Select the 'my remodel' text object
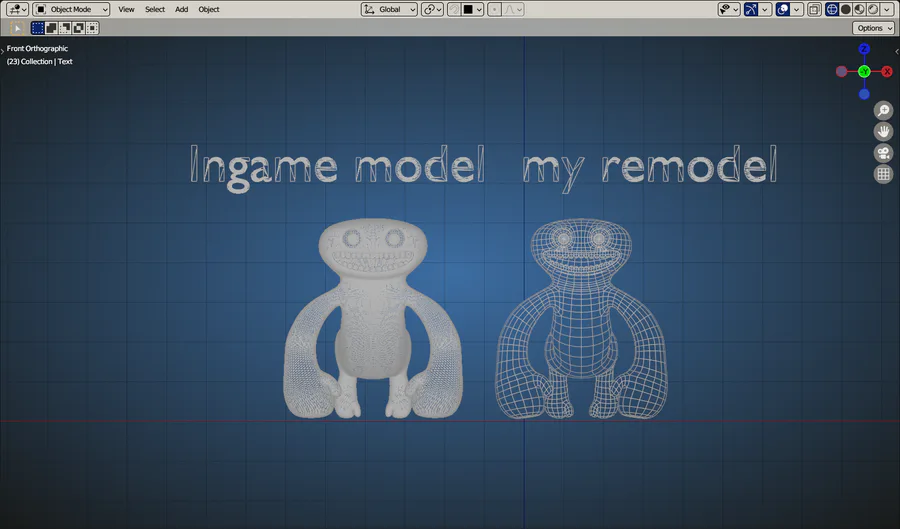The image size is (900, 529). 650,167
